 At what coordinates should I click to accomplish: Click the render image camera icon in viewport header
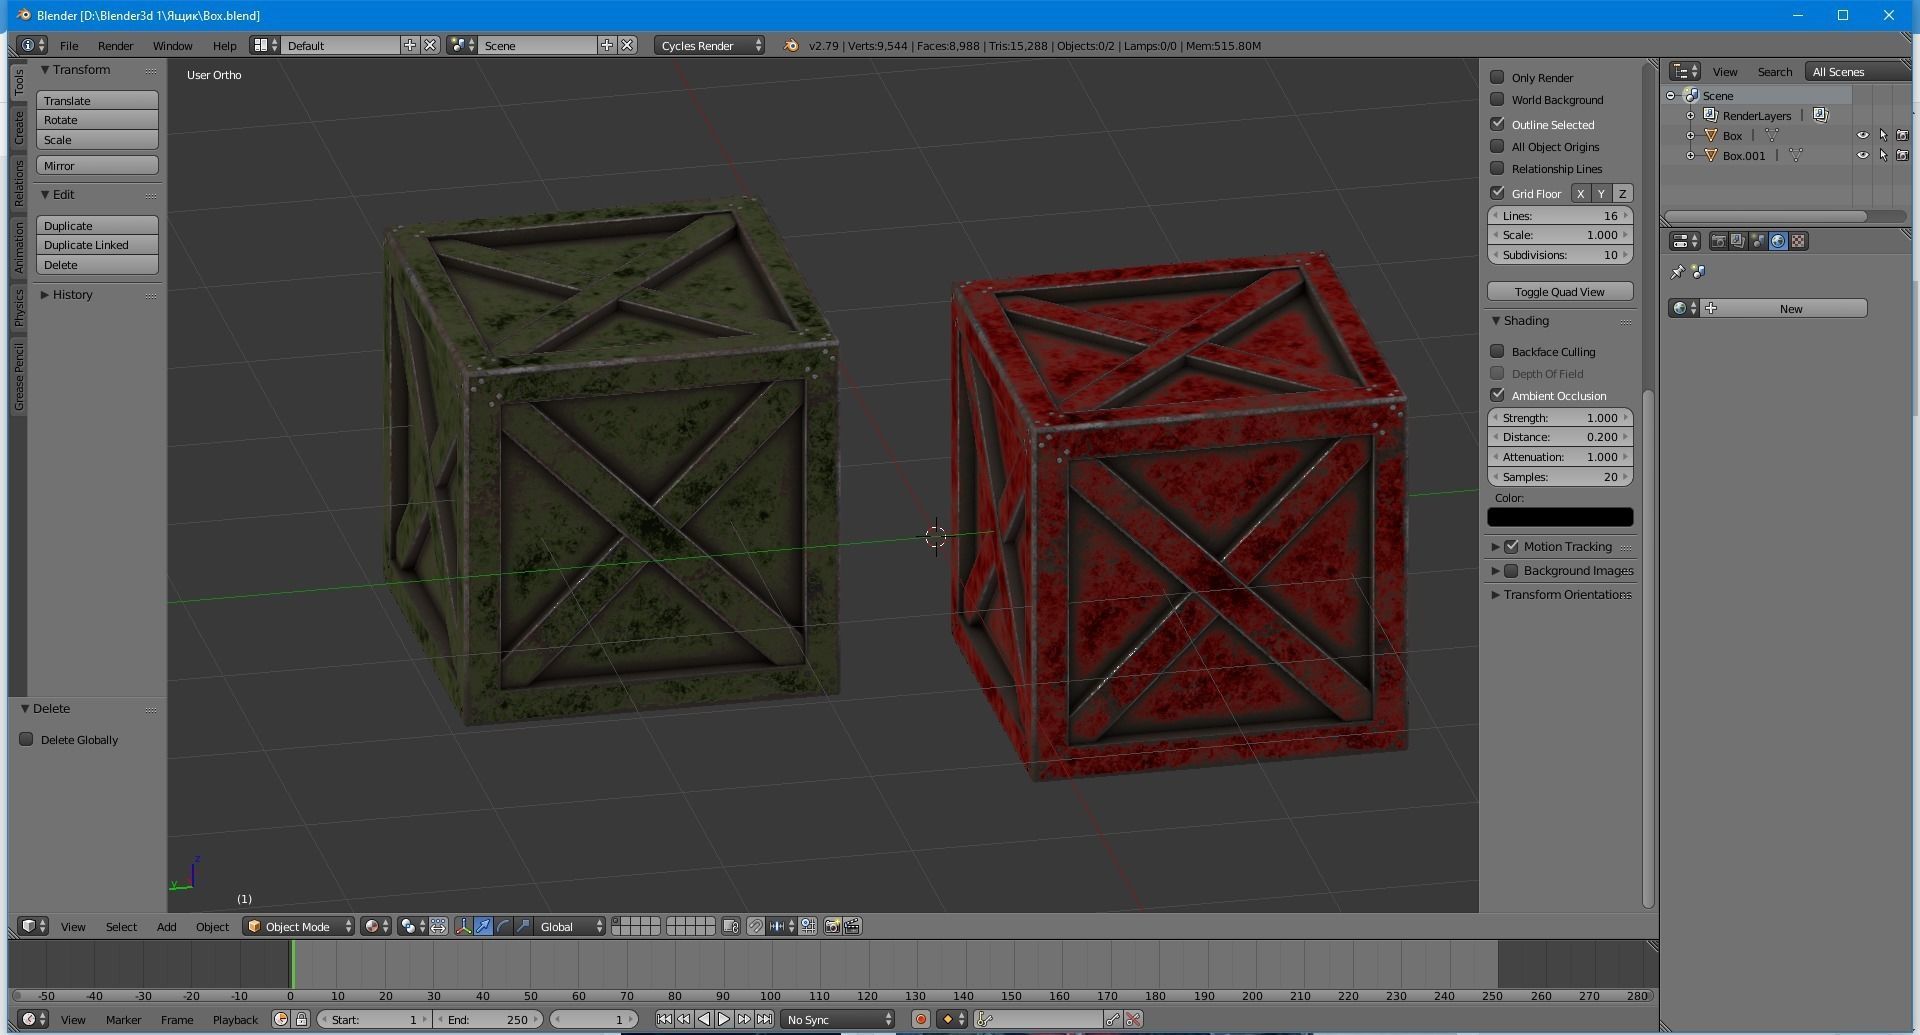(x=833, y=926)
